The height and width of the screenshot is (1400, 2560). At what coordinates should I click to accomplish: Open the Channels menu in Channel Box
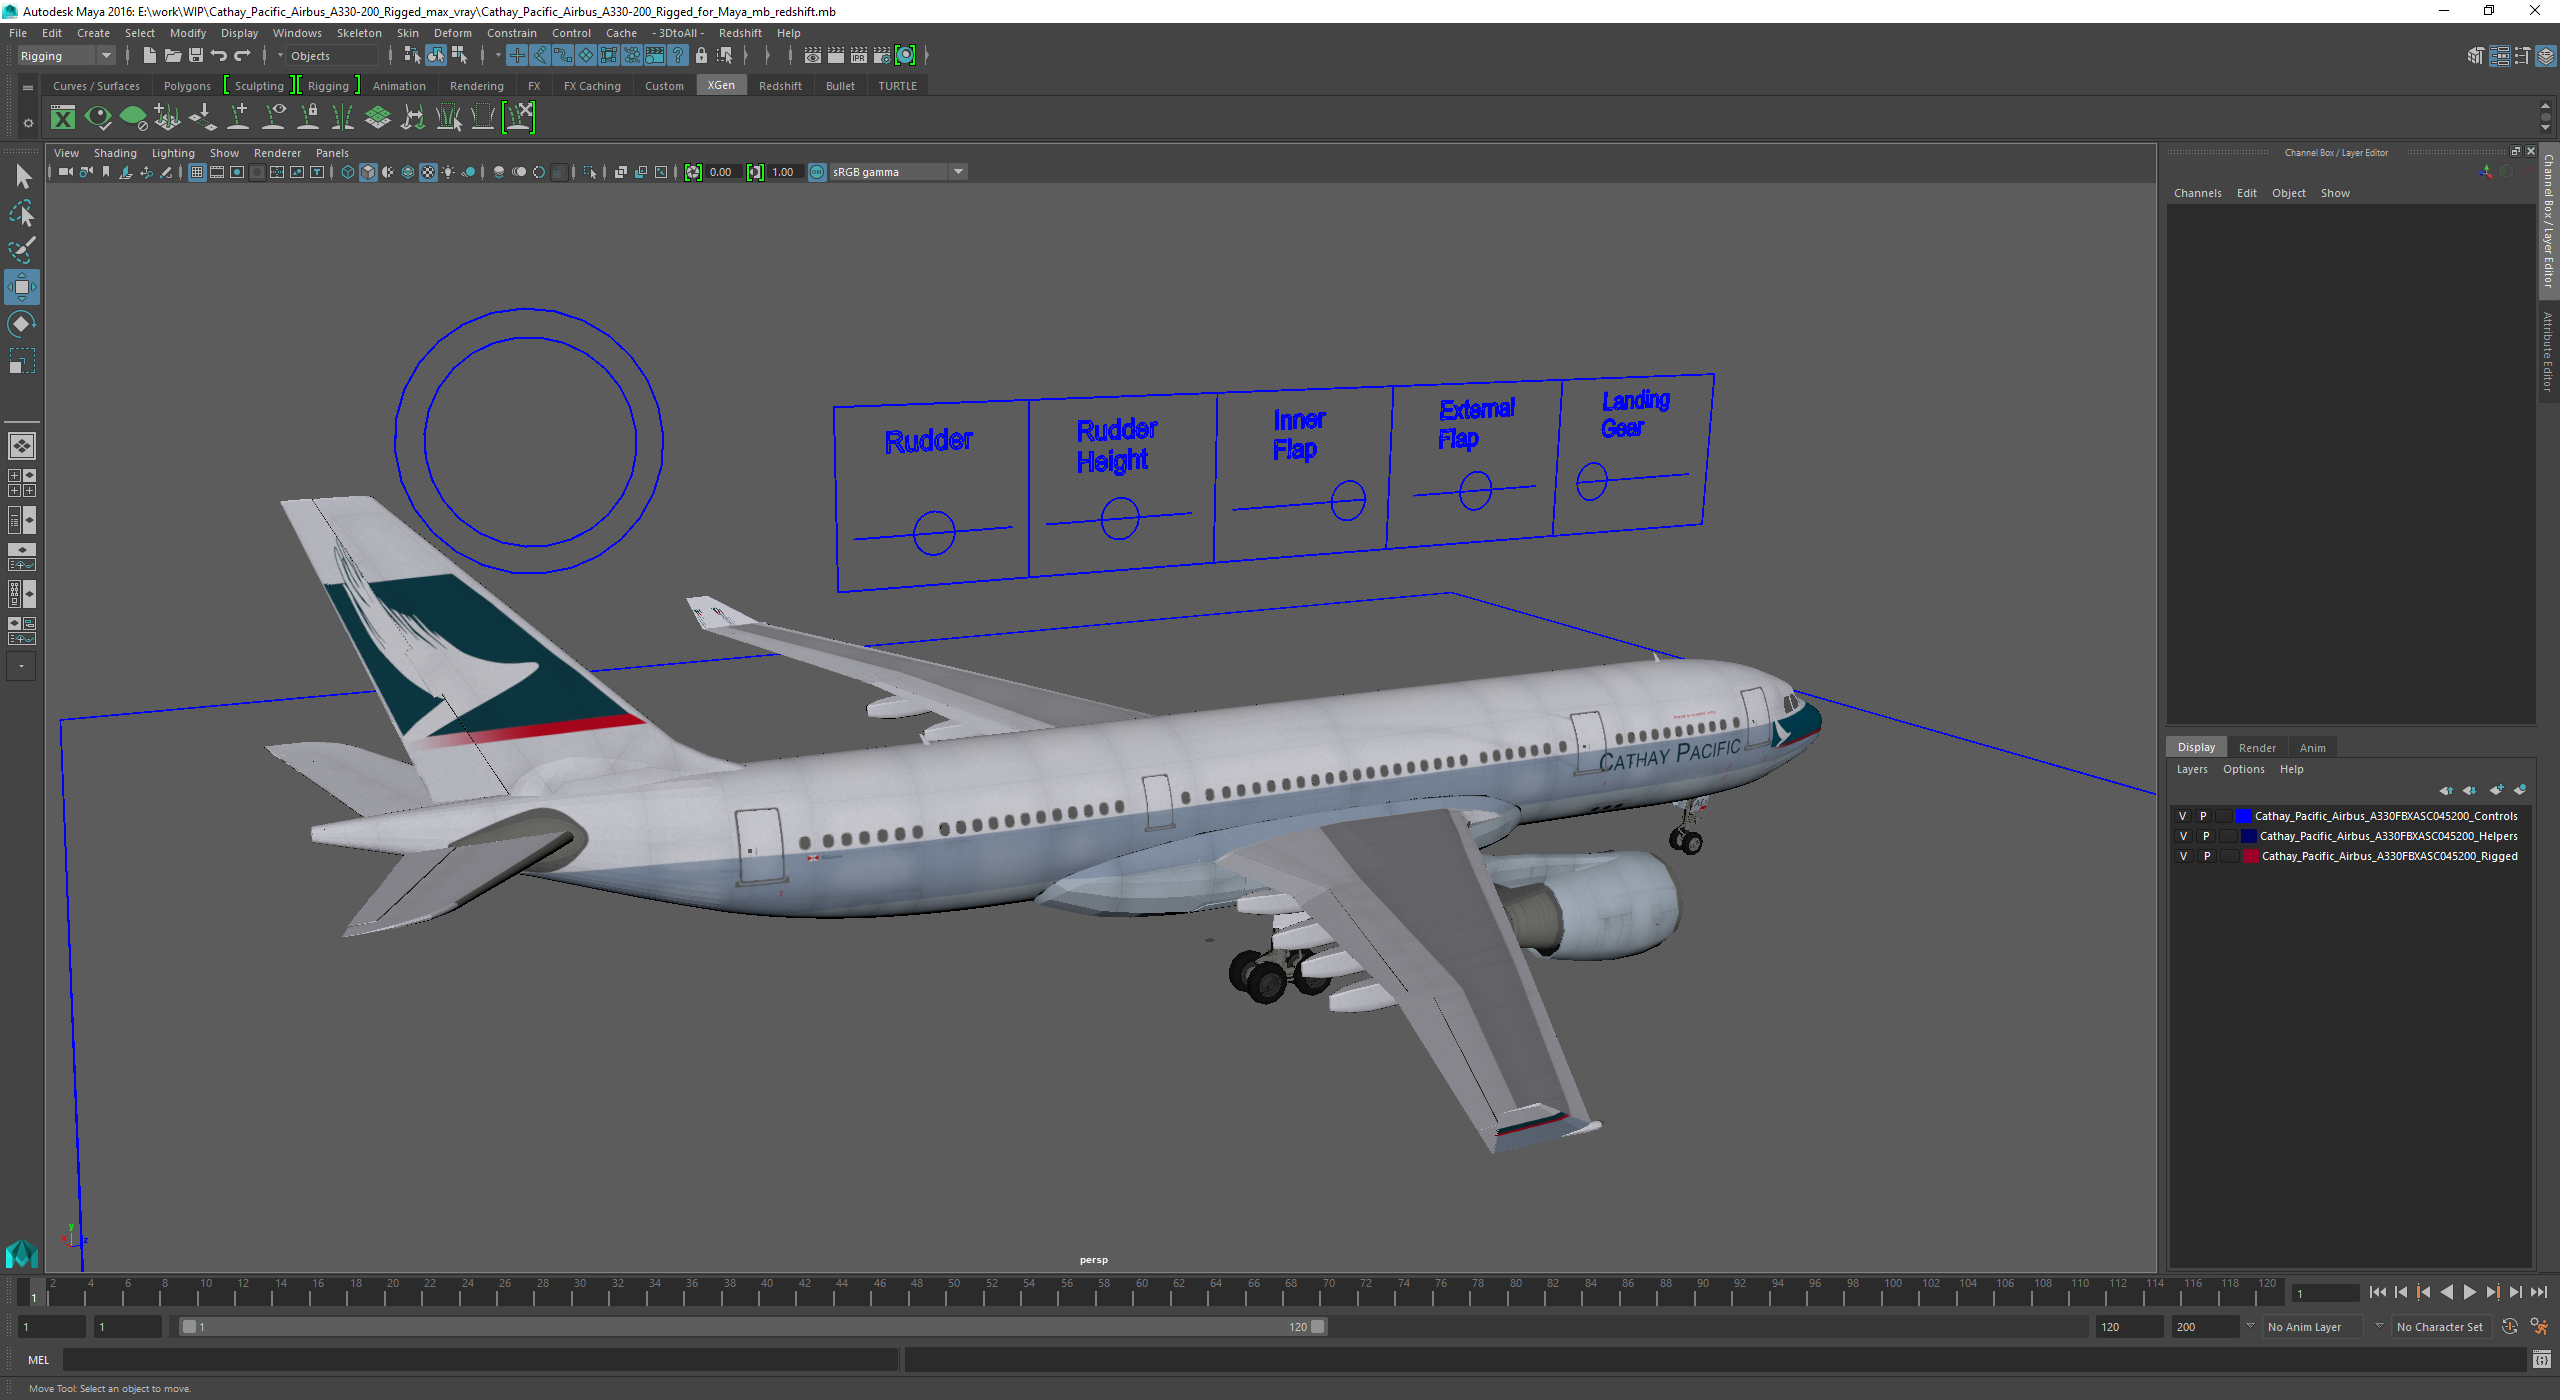[x=2197, y=193]
